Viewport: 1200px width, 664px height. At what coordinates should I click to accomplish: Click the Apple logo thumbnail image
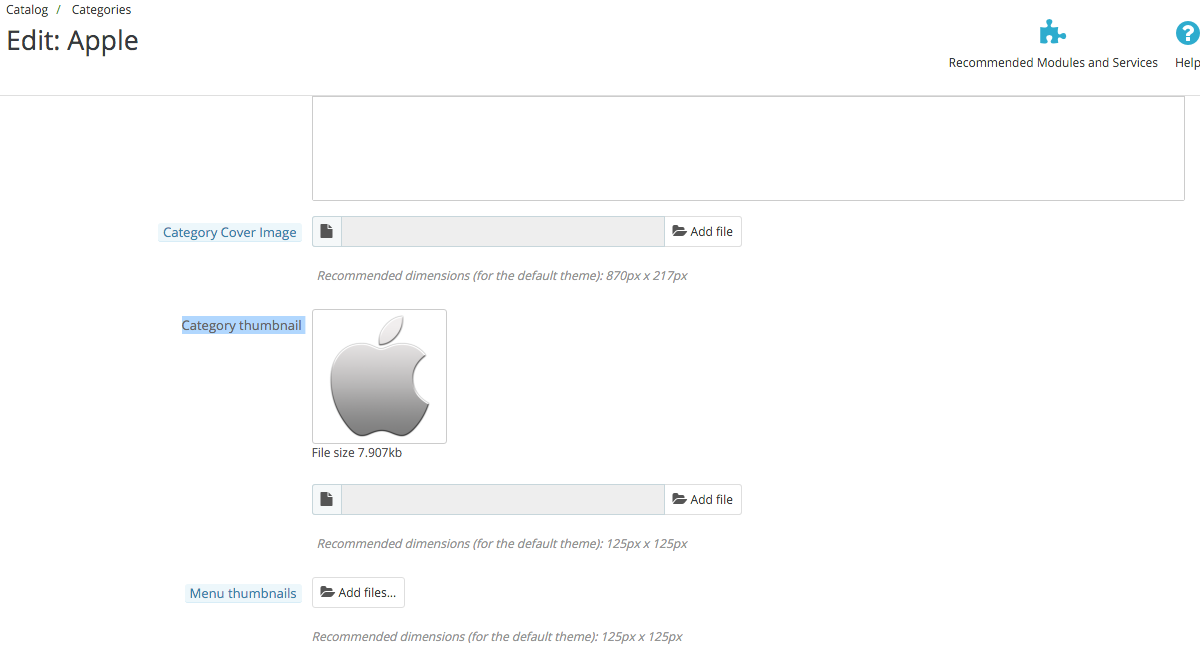[380, 376]
